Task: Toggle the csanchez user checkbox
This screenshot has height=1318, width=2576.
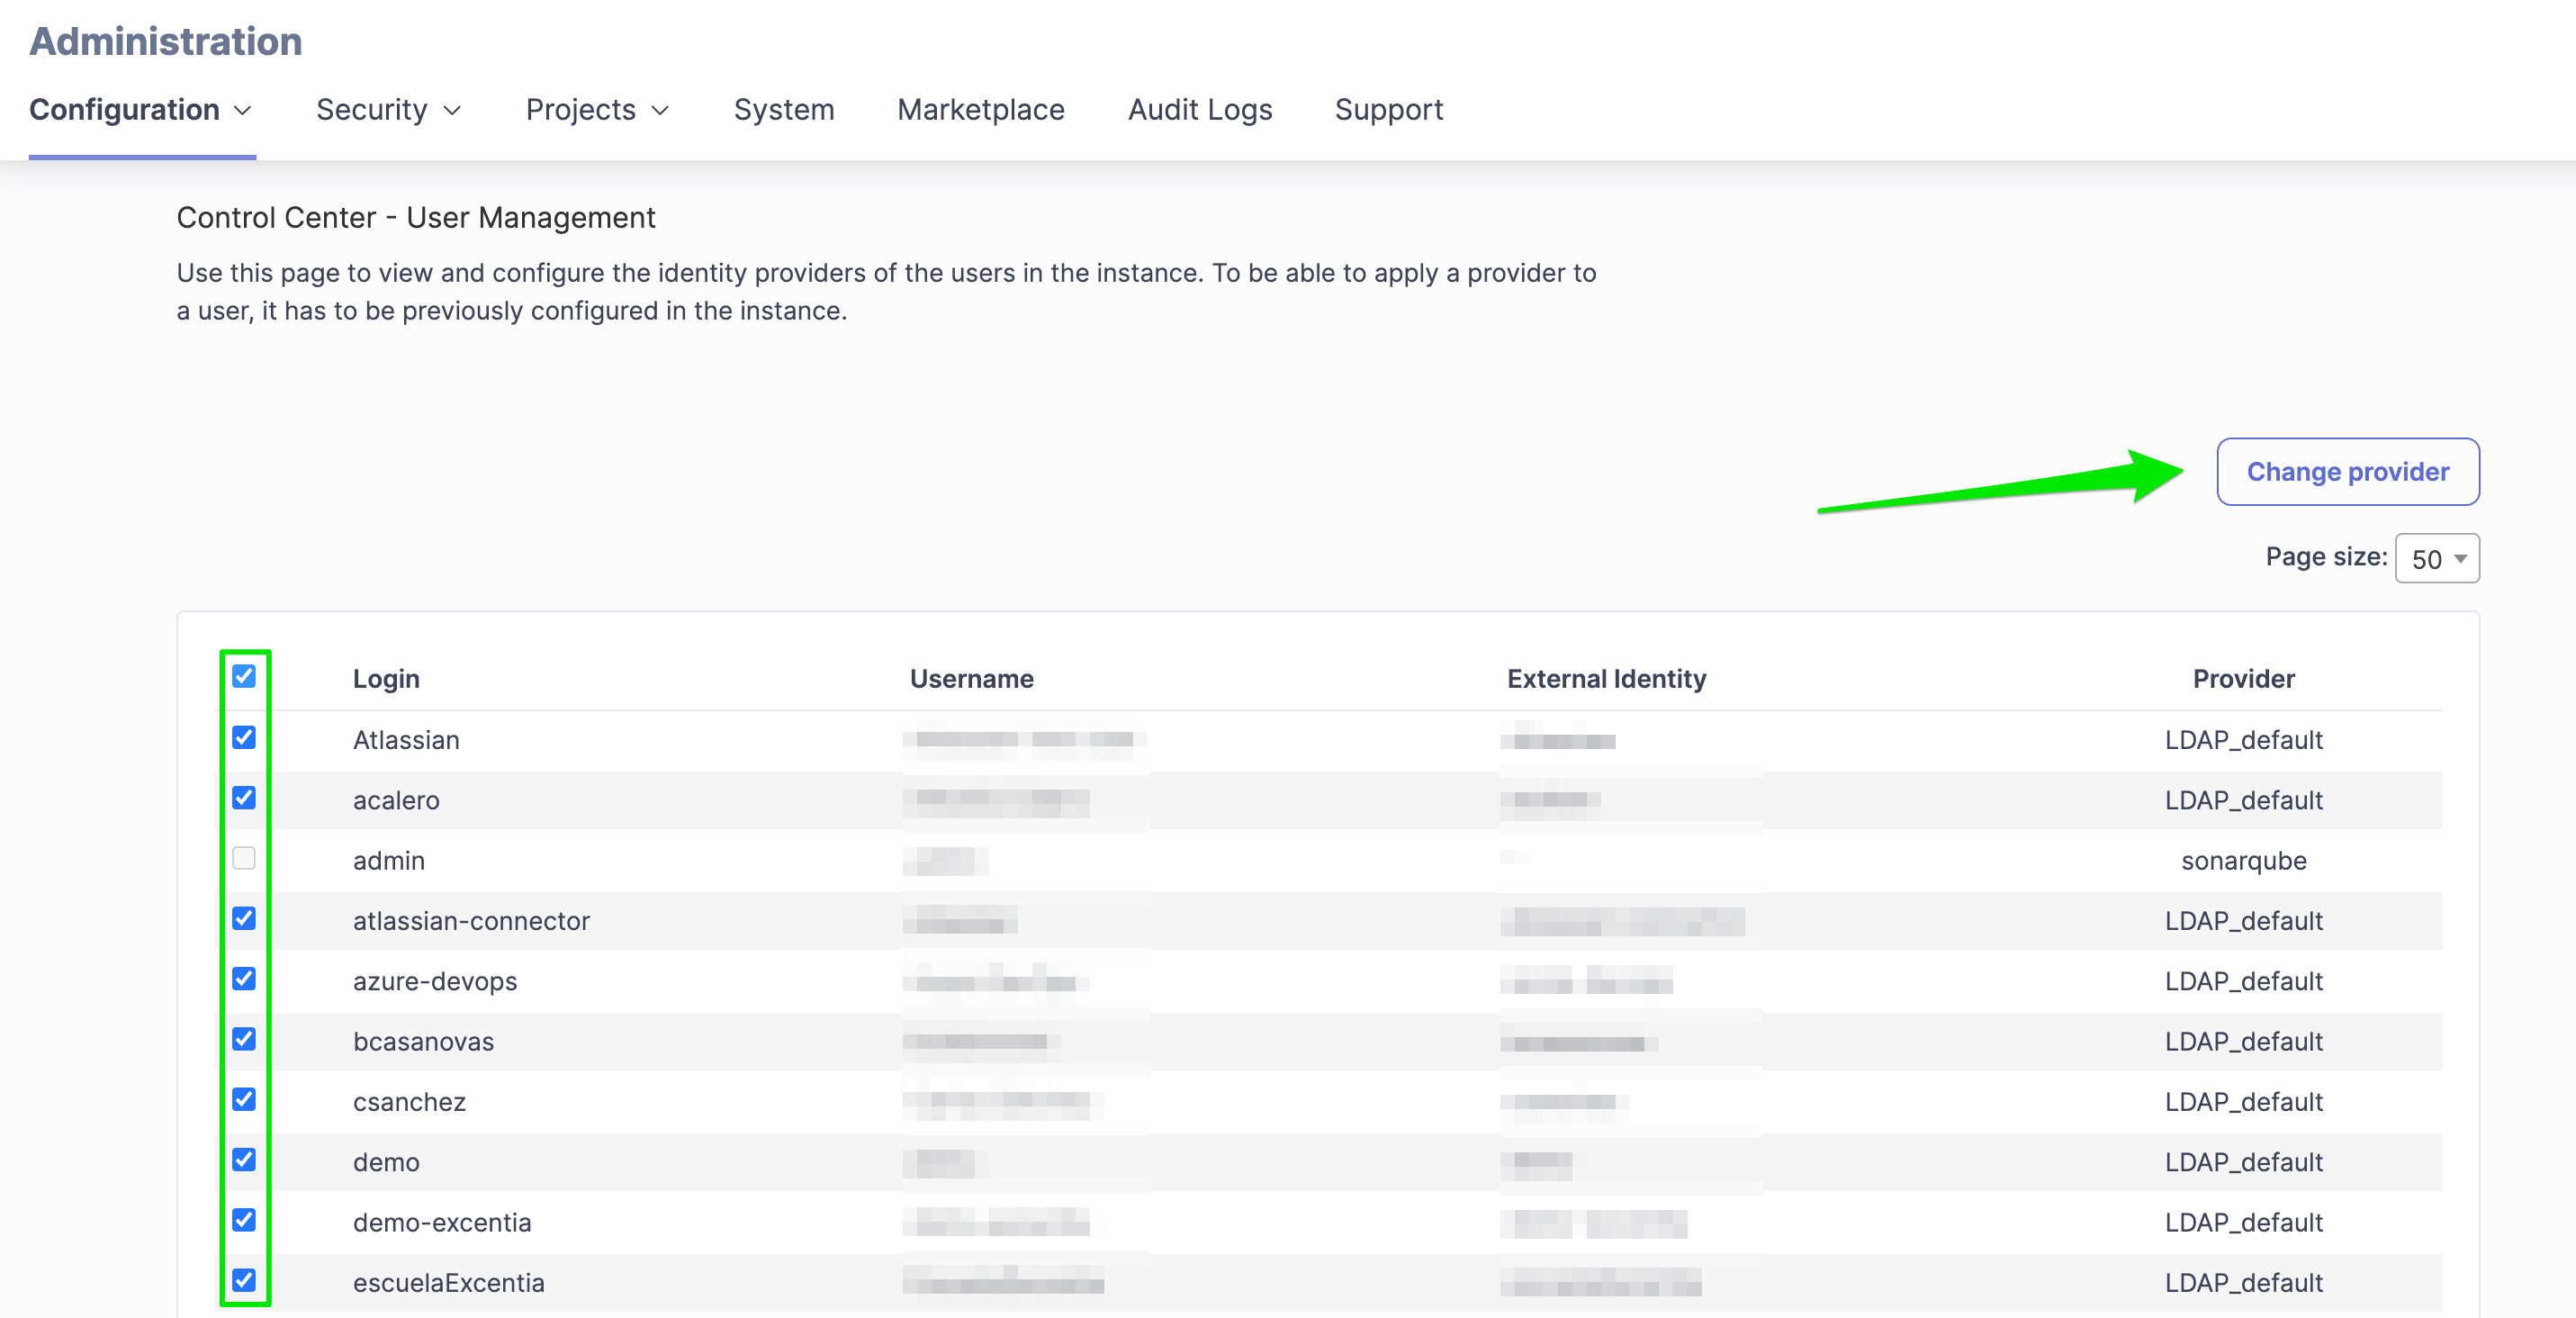Action: tap(244, 1099)
